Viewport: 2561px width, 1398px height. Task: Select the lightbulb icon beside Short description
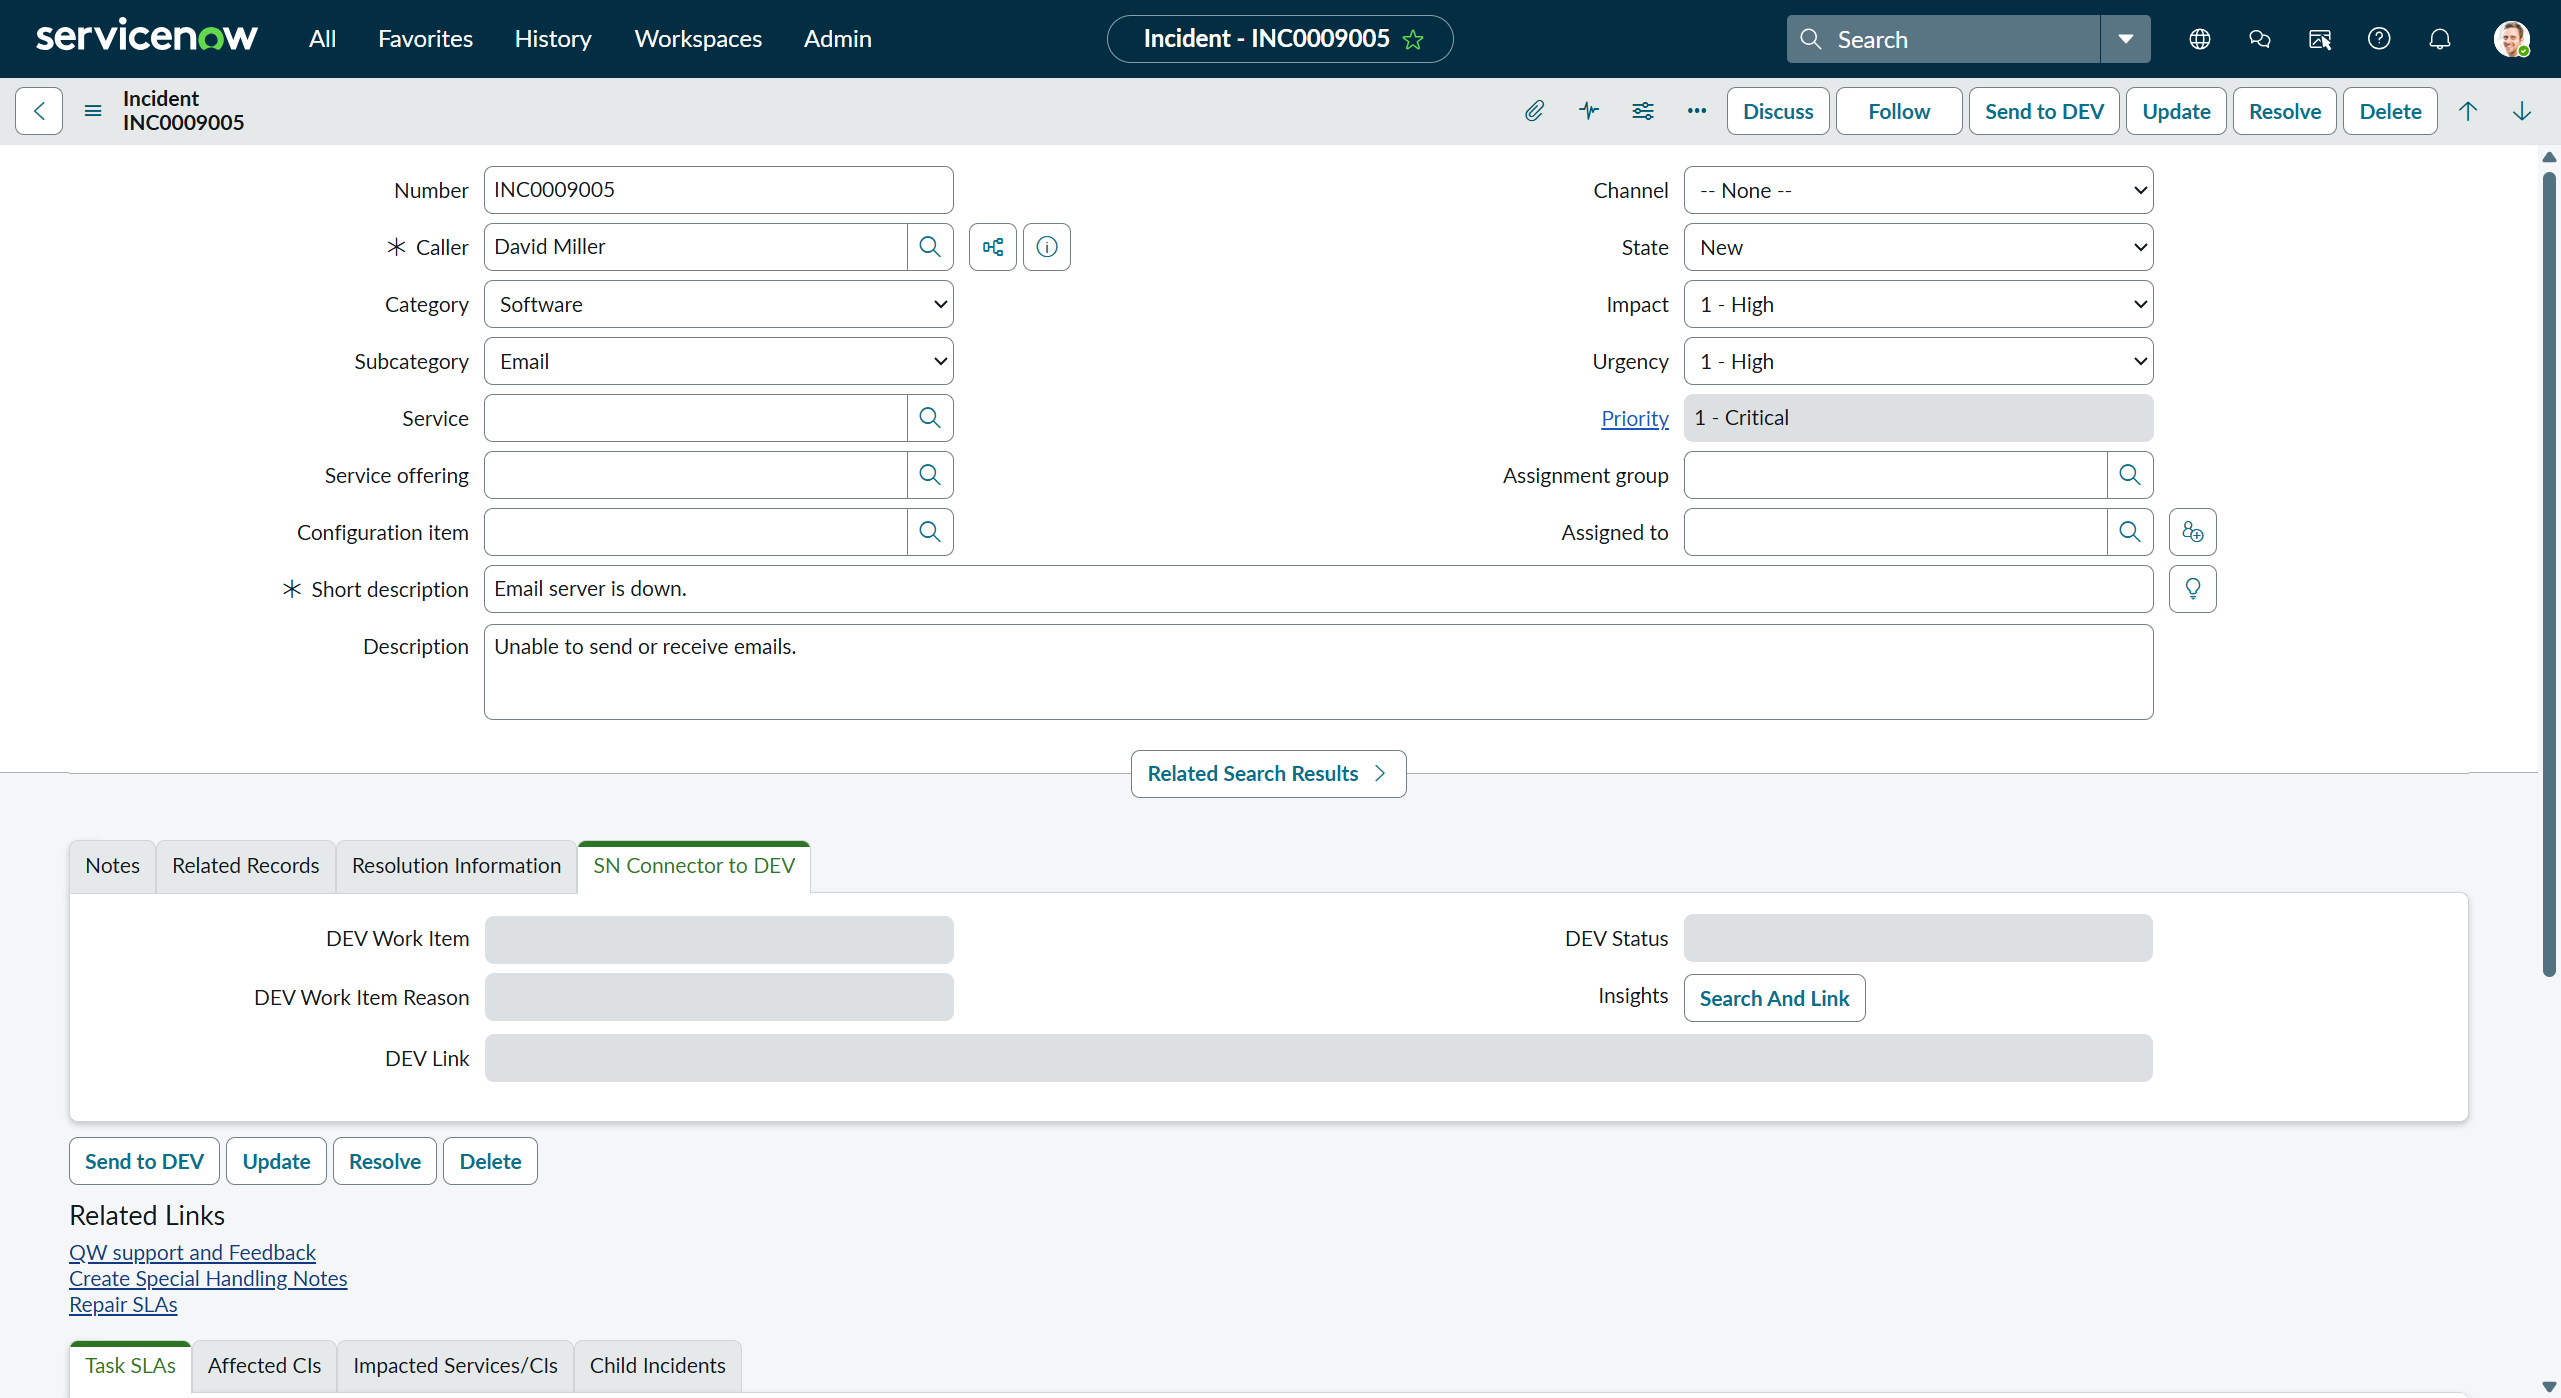pos(2193,588)
